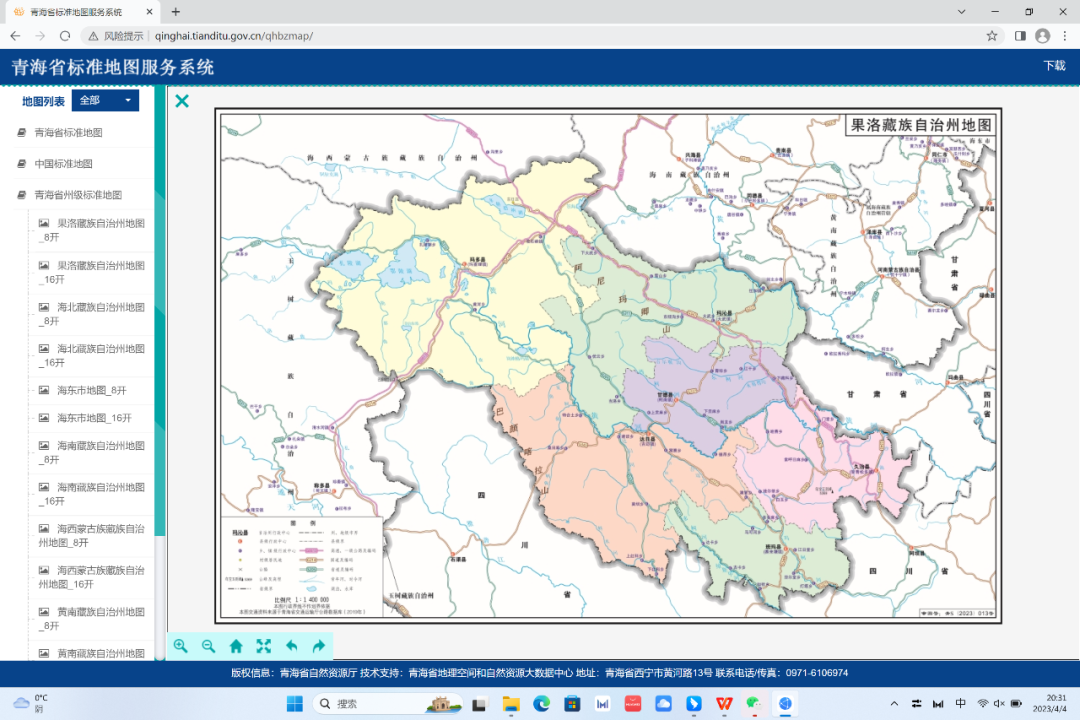Open File Explorer from taskbar
Viewport: 1080px width, 720px height.
pyautogui.click(x=511, y=703)
